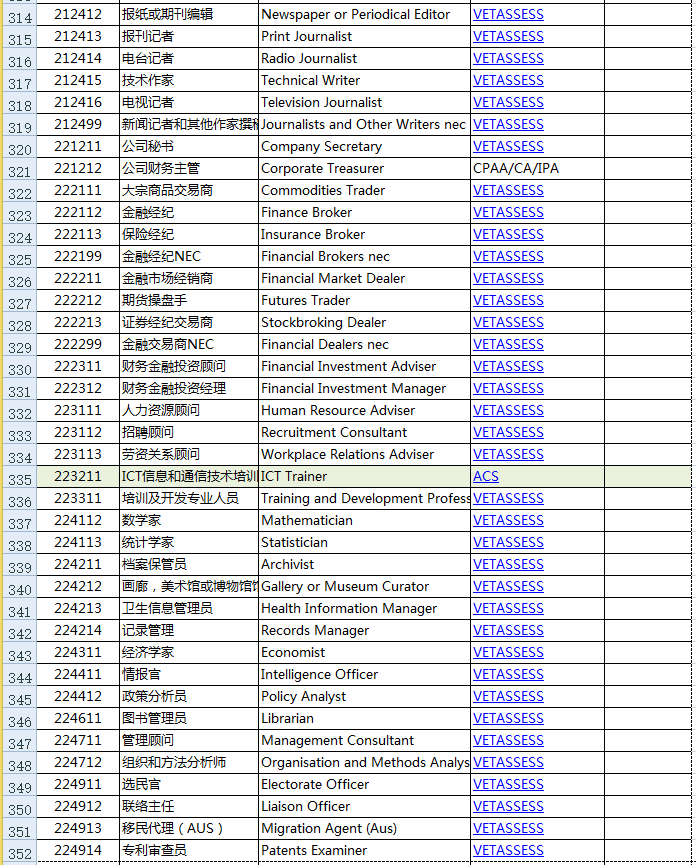Viewport: 696px width, 865px height.
Task: Select the cell 'ICT Trainer'
Action: pos(364,477)
